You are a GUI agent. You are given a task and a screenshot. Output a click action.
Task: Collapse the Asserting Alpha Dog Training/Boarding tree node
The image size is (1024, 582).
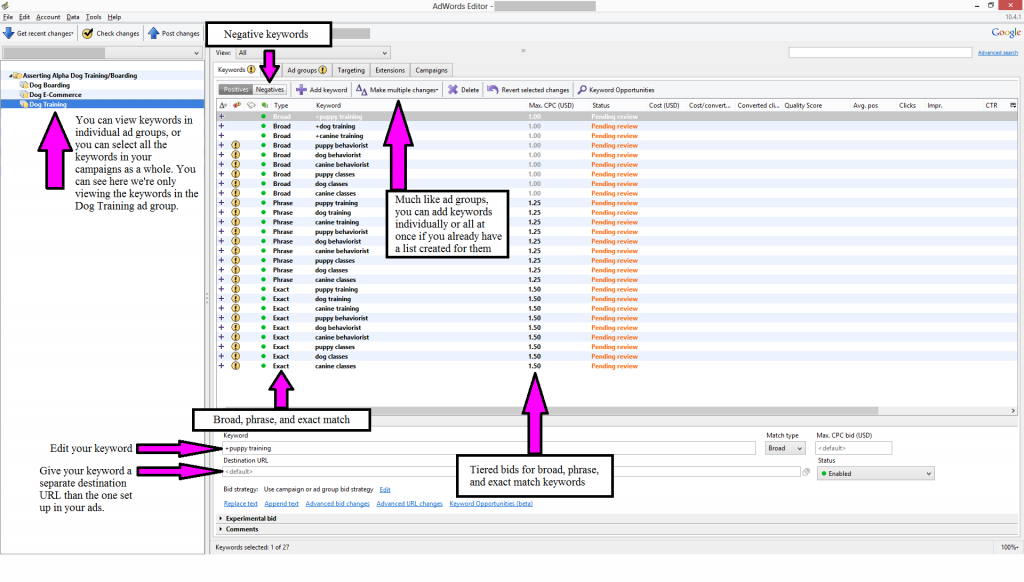tap(10, 76)
